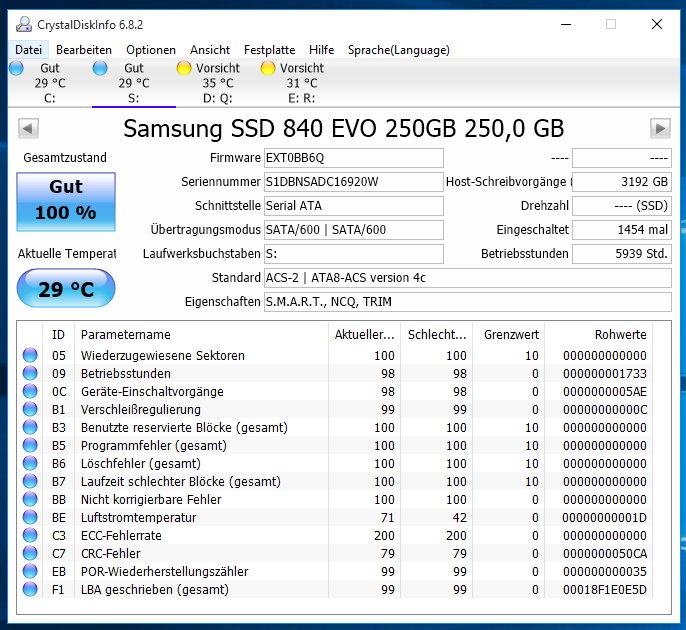686x630 pixels.
Task: Click raw value 0000000005AE
Action: [x=605, y=392]
